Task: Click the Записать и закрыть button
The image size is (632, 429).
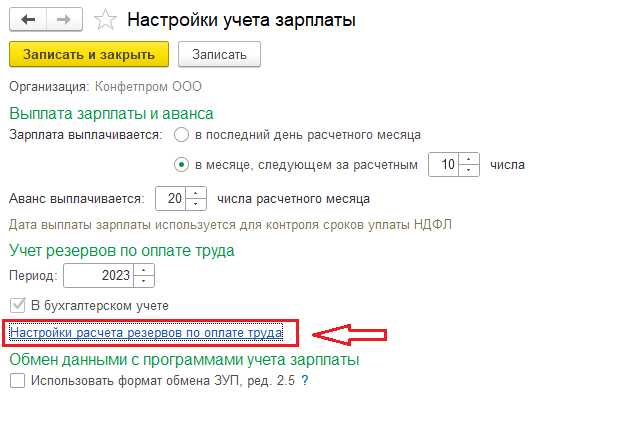Action: click(x=89, y=54)
